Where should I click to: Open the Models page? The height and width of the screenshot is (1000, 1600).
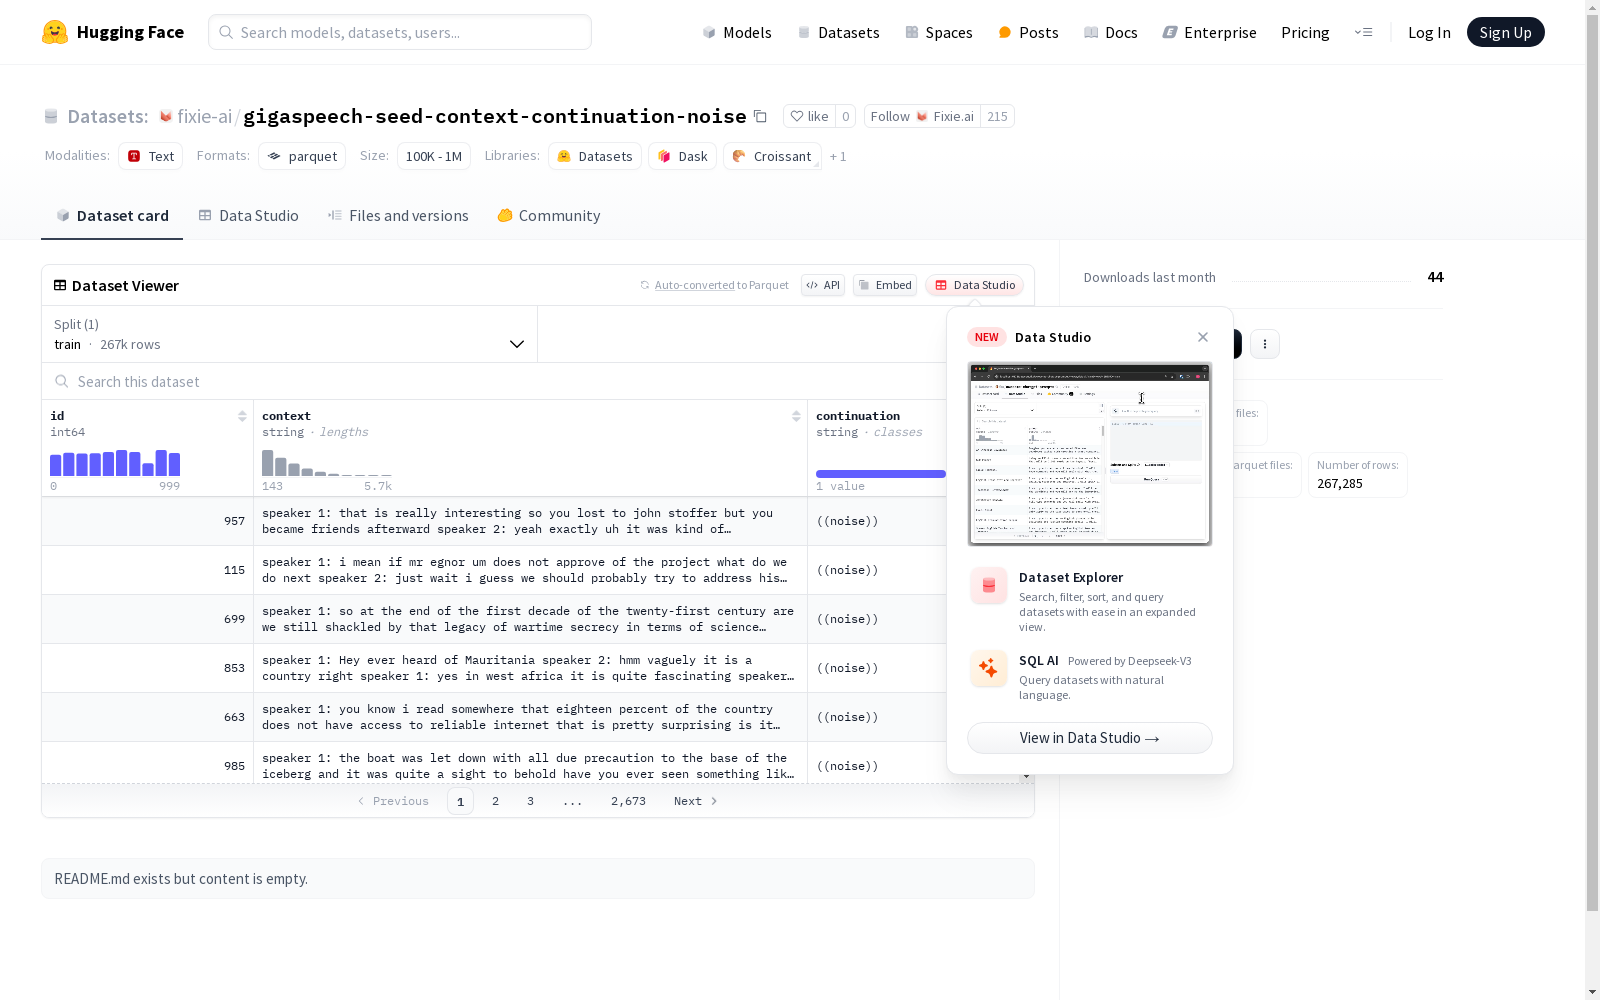(737, 32)
